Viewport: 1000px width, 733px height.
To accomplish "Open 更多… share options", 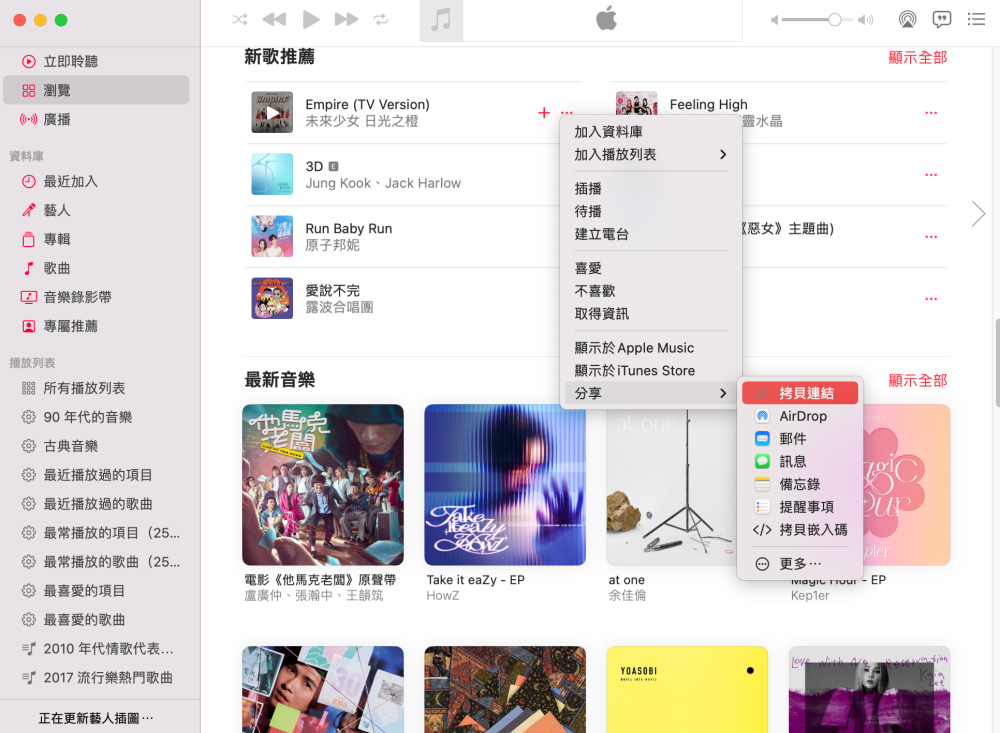I will click(800, 564).
